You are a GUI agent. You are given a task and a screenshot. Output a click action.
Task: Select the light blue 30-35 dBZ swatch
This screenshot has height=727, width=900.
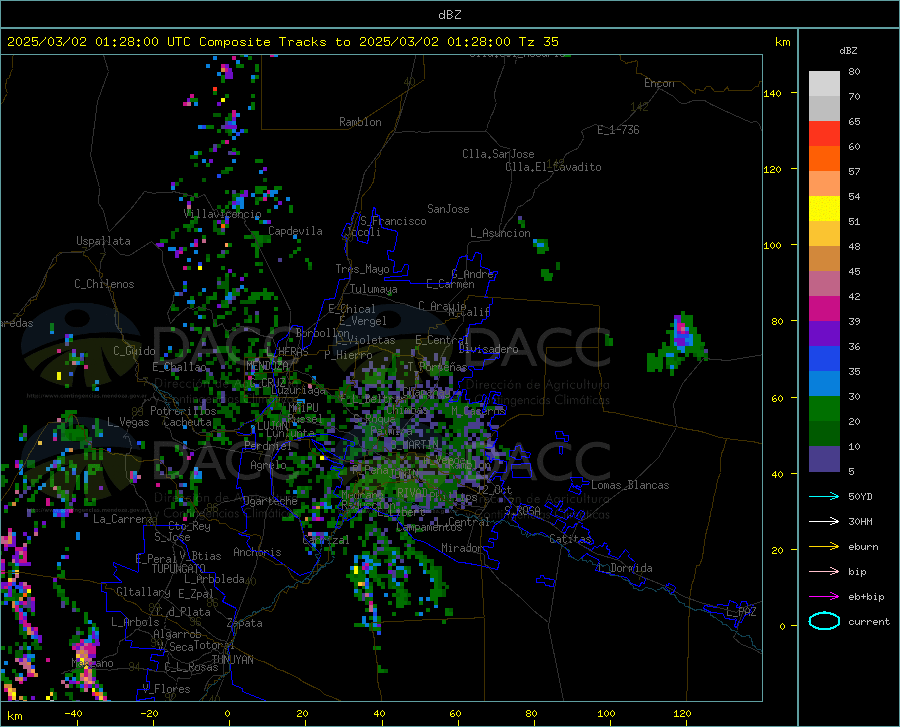click(x=824, y=384)
